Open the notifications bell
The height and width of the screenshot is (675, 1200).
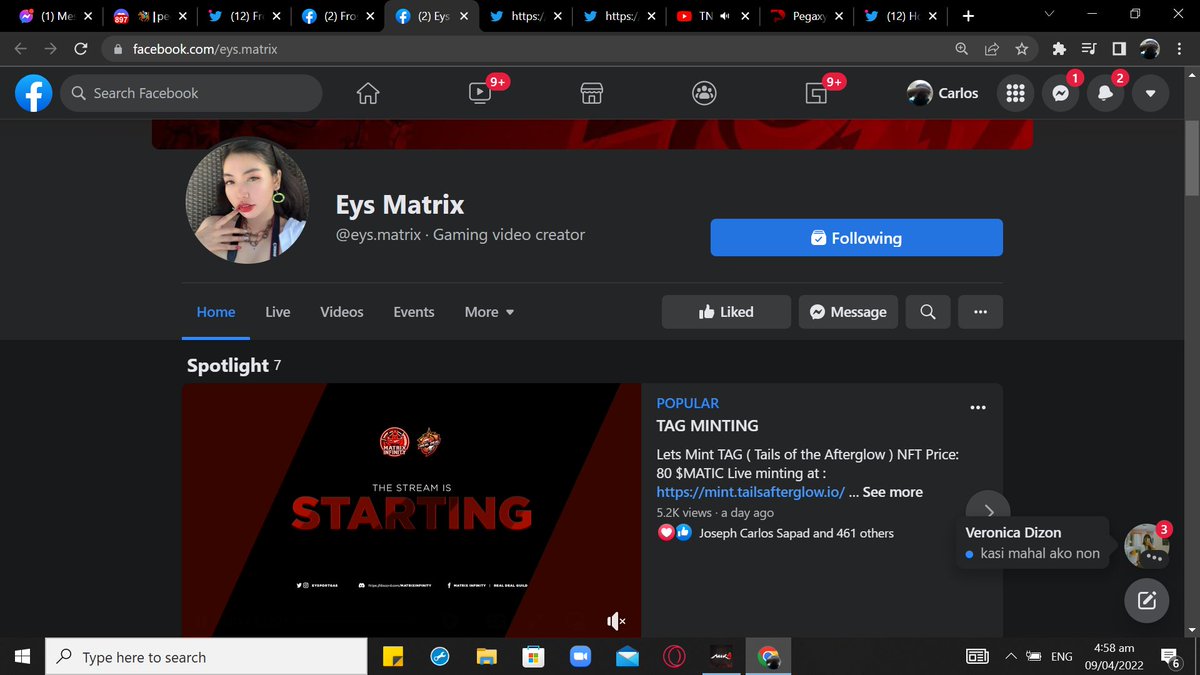1105,93
